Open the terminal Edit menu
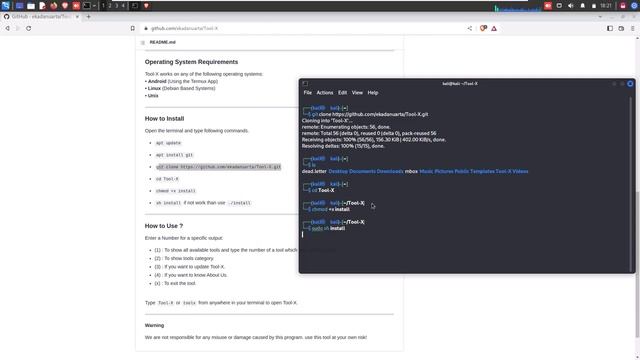 tap(342, 93)
